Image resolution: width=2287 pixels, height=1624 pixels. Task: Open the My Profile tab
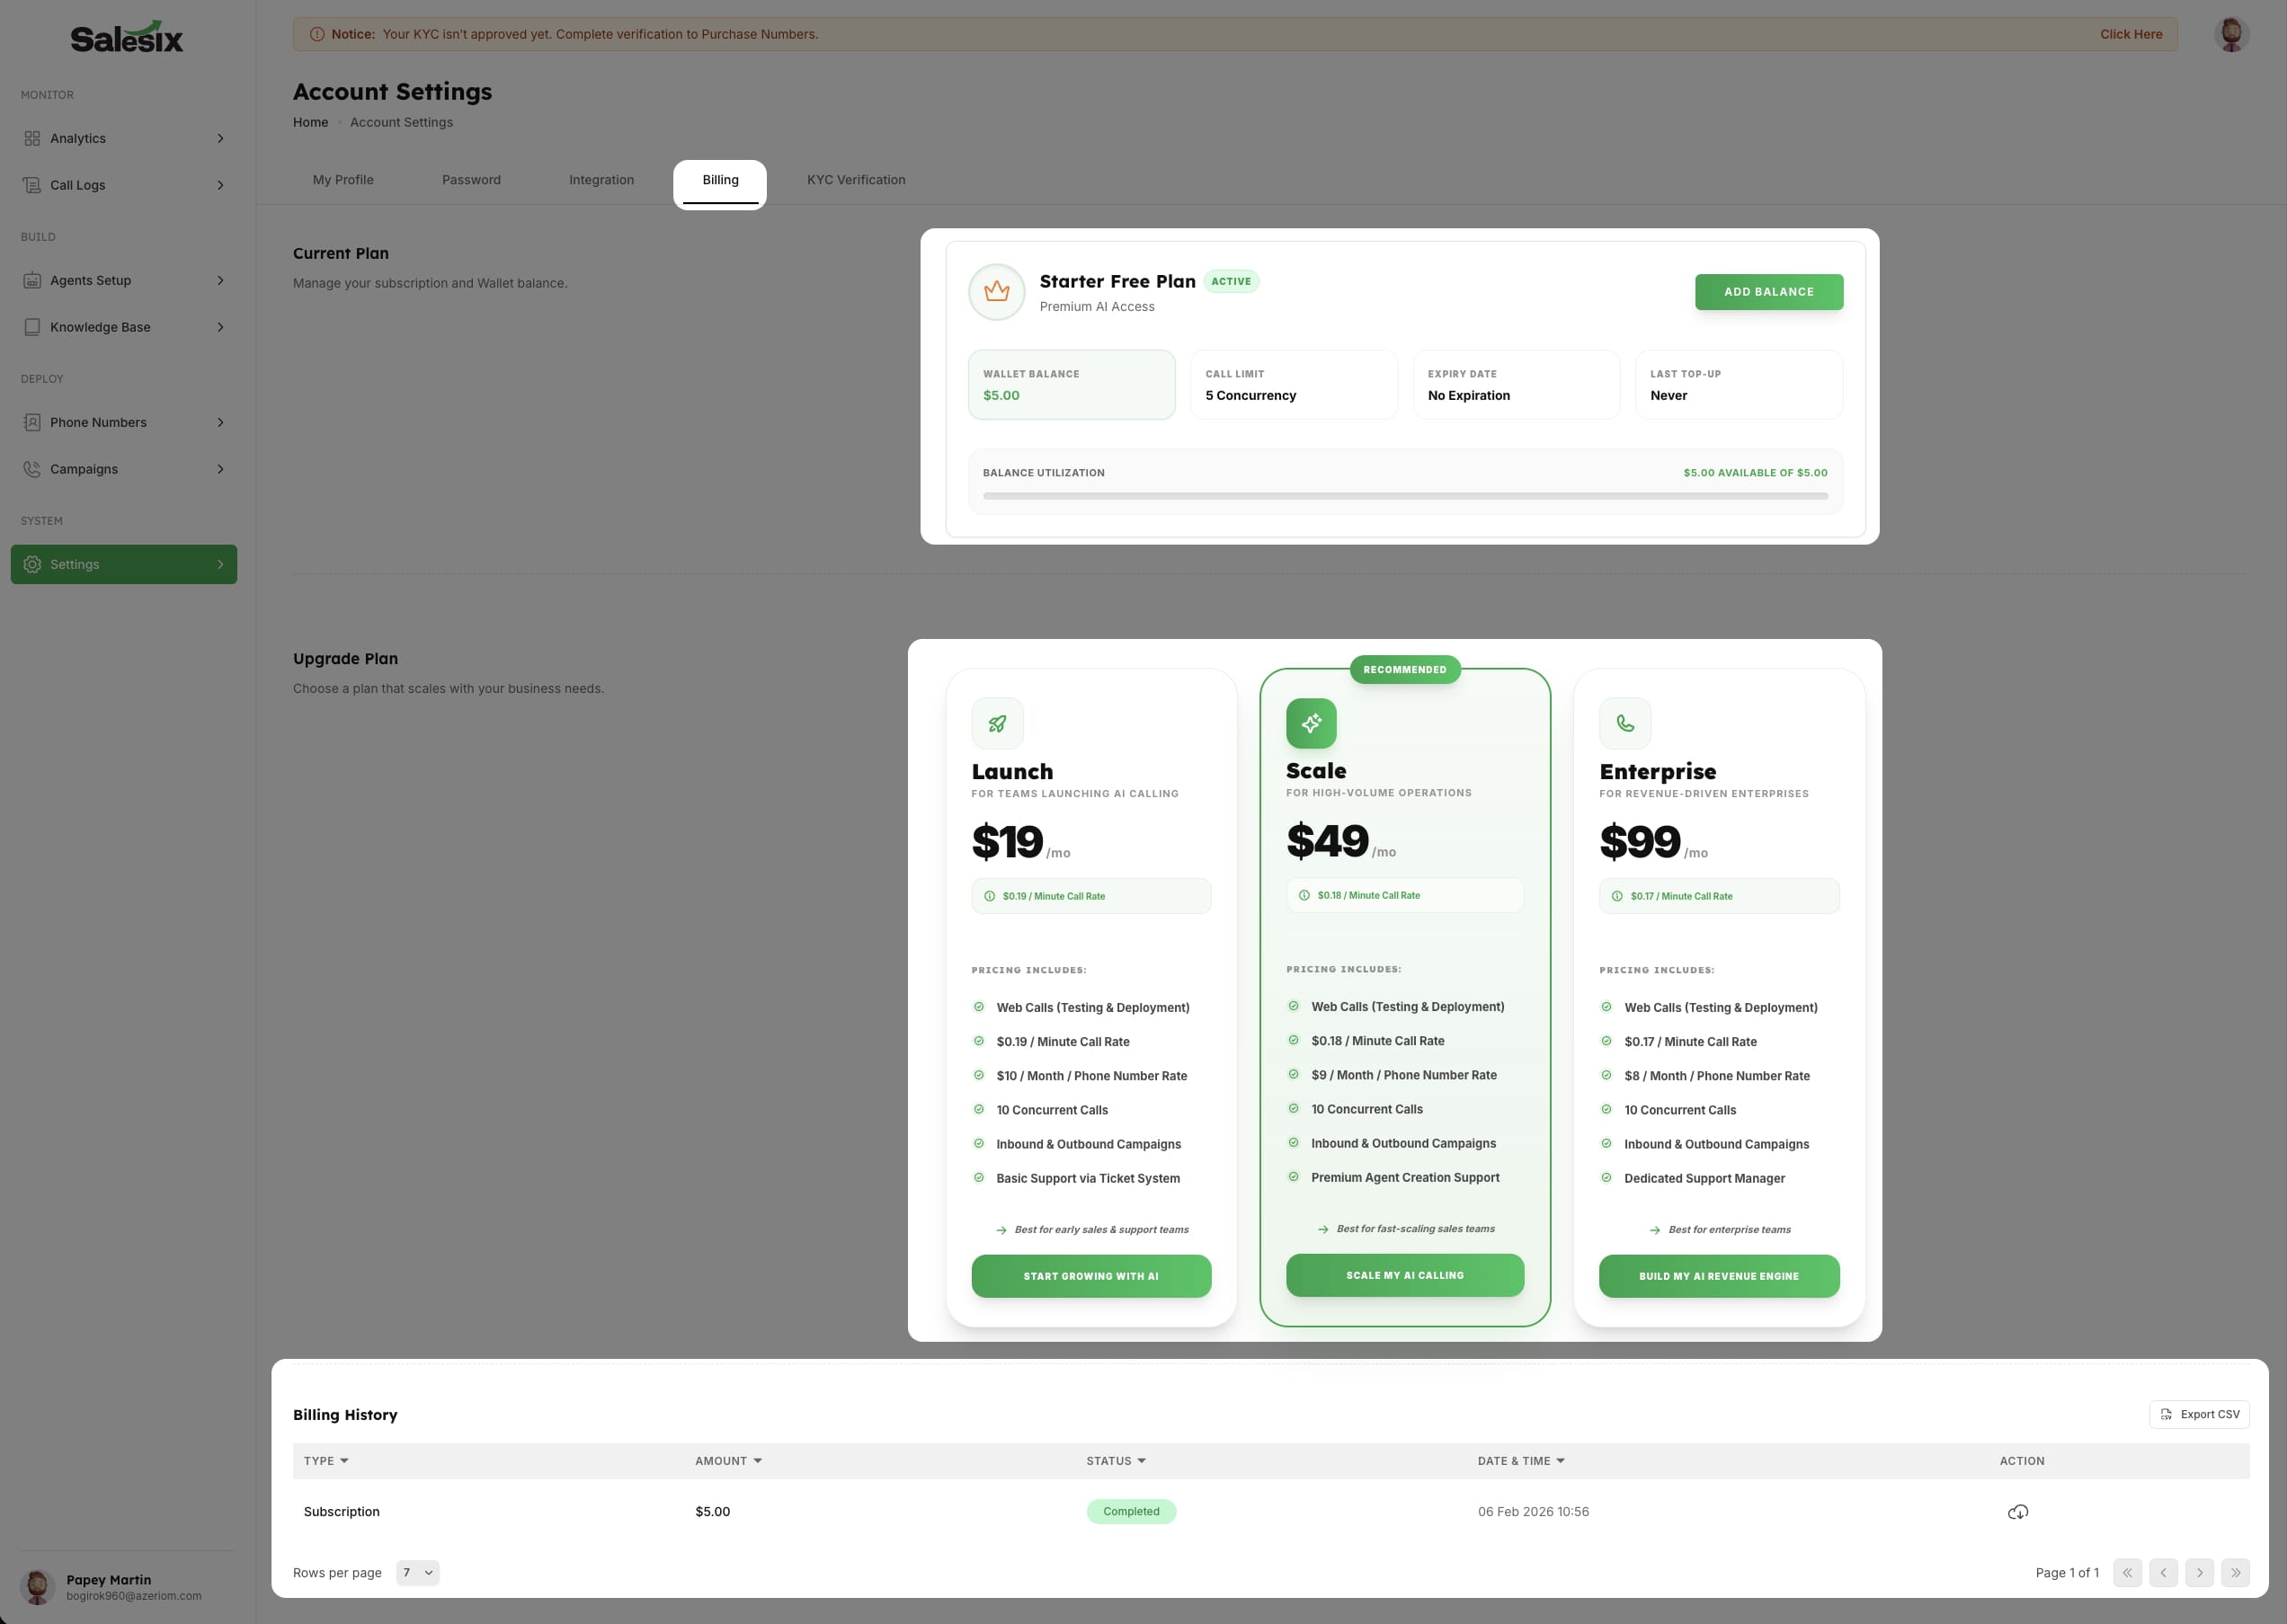point(343,180)
